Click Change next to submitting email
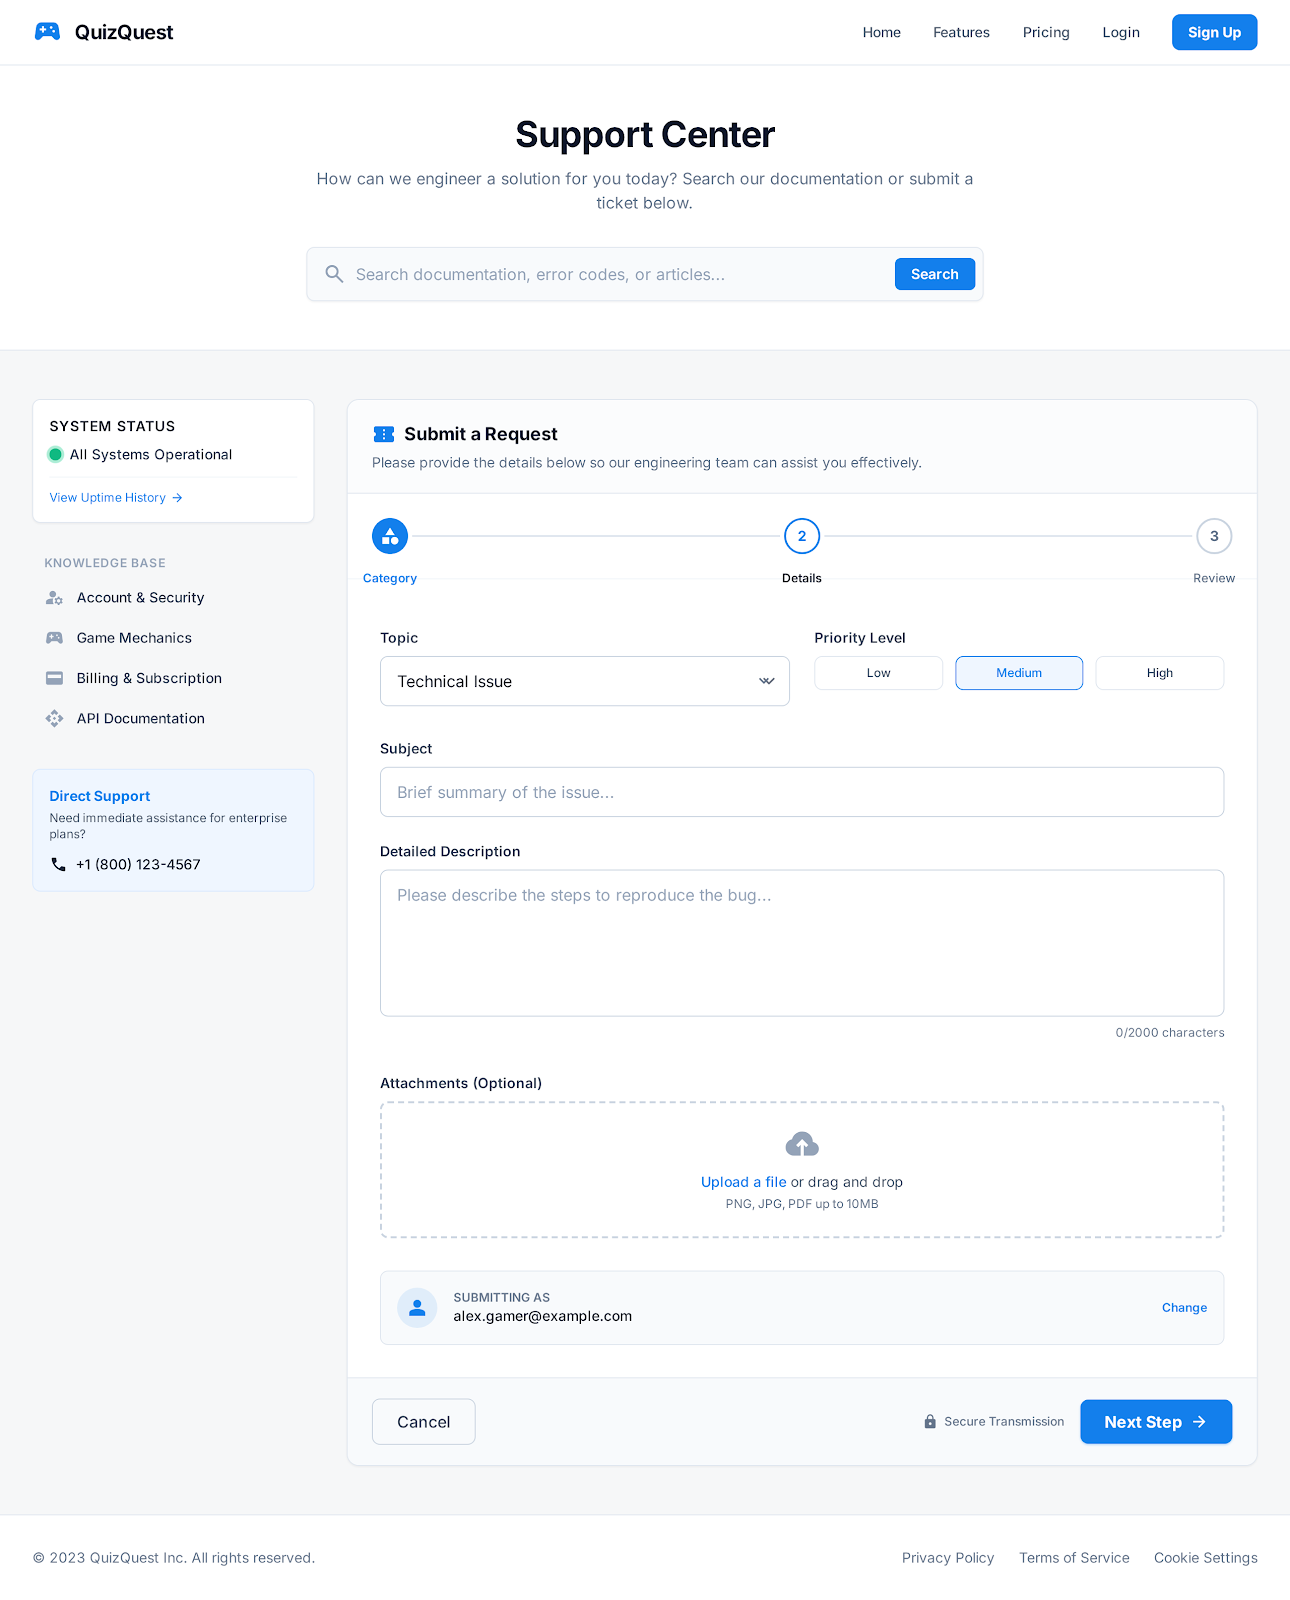 coord(1184,1307)
